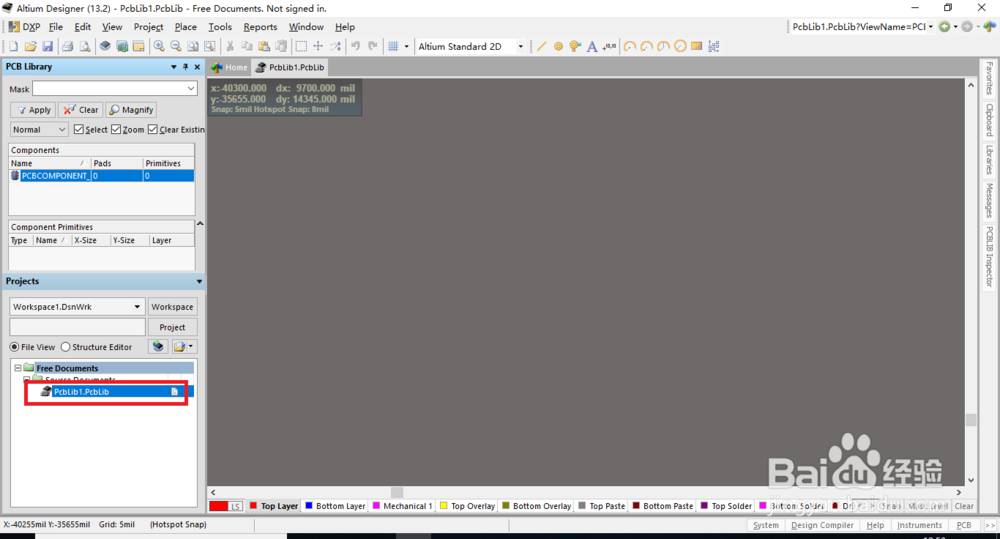Click the Bottom Paste layer tab
Viewport: 1000px width, 539px height.
[663, 506]
